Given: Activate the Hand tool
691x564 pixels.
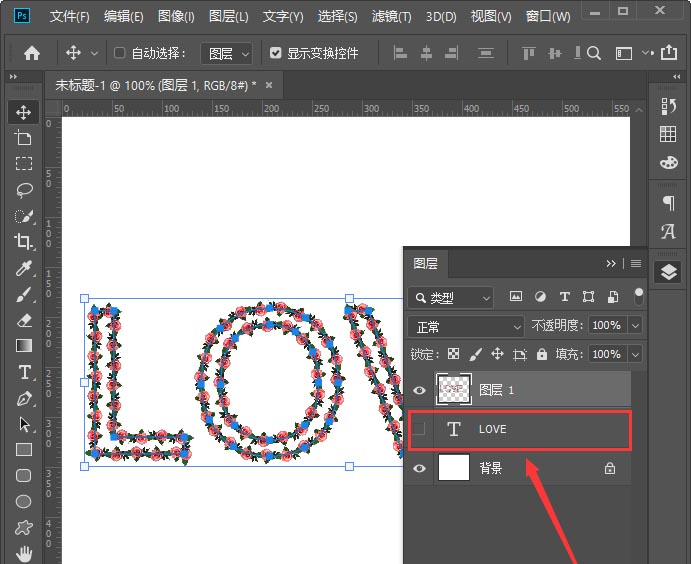Looking at the screenshot, I should pos(24,553).
